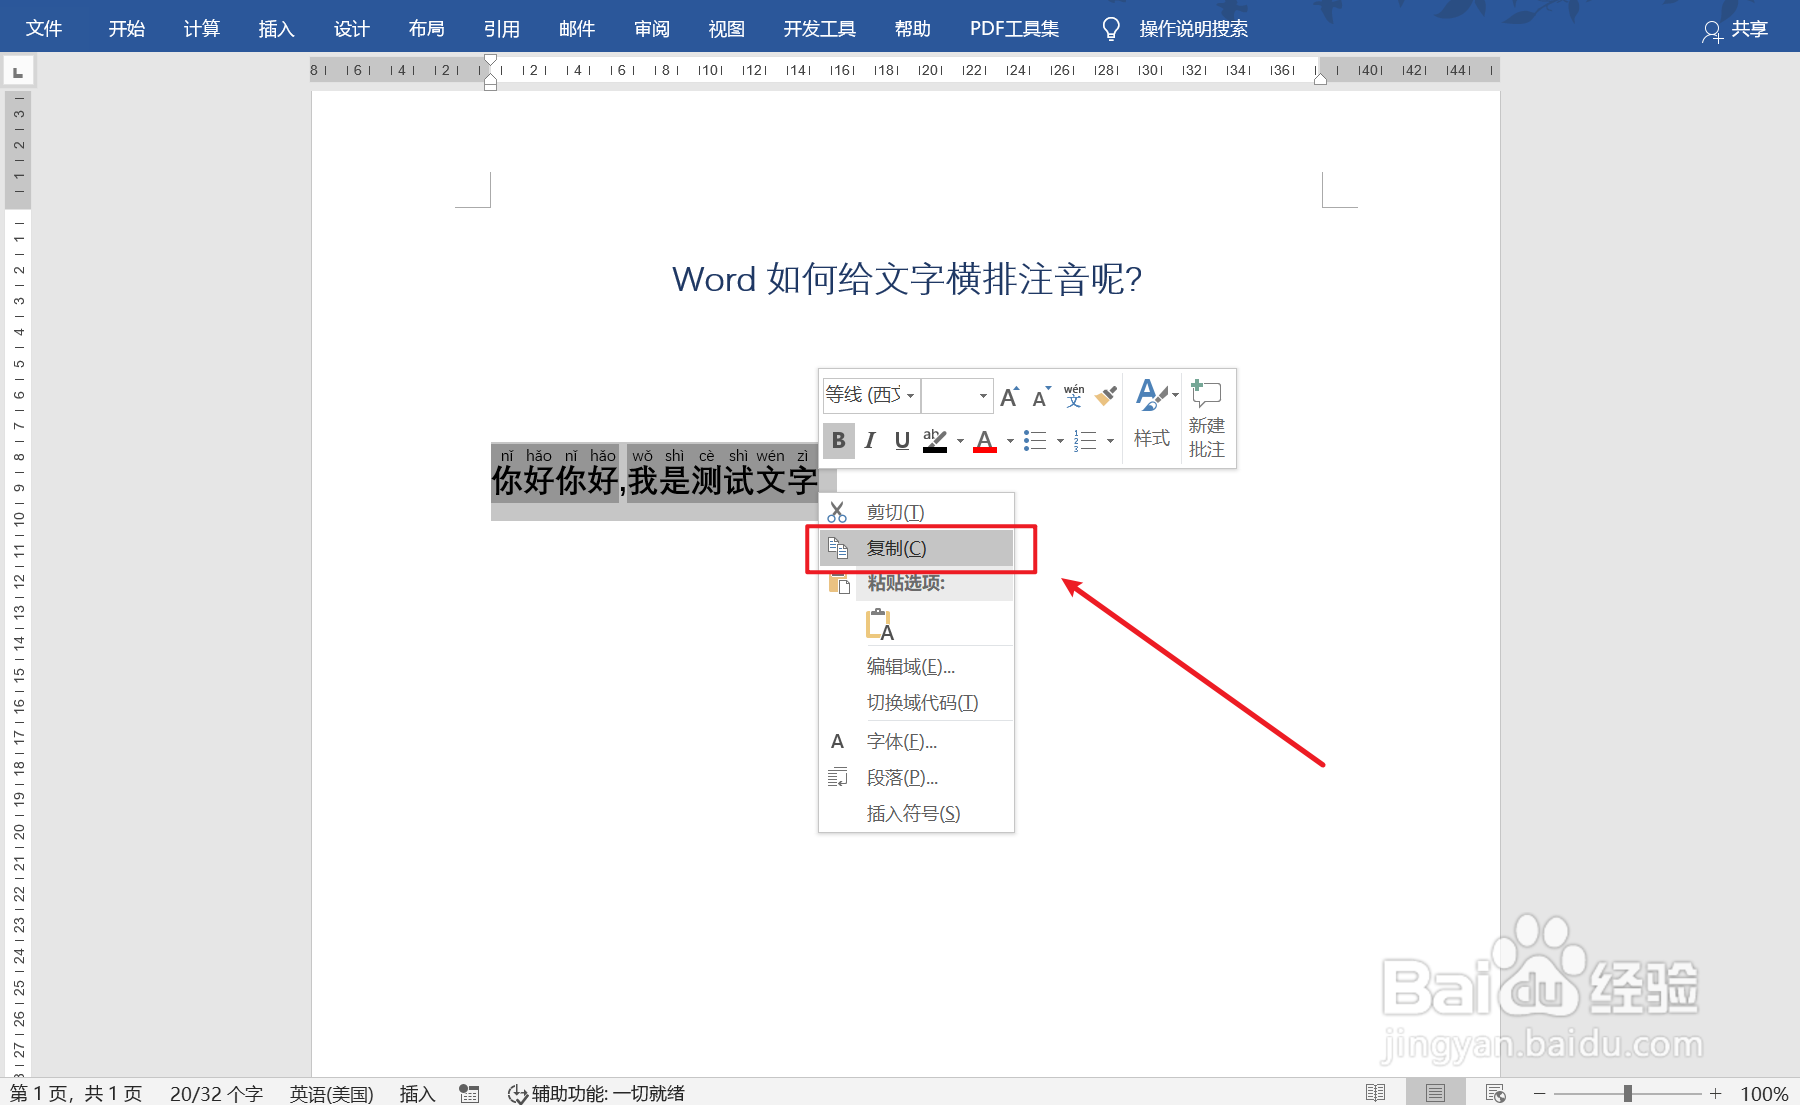This screenshot has width=1800, height=1105.
Task: Click 辅助功能: 一切就绪 accessibility status
Action: 596,1093
